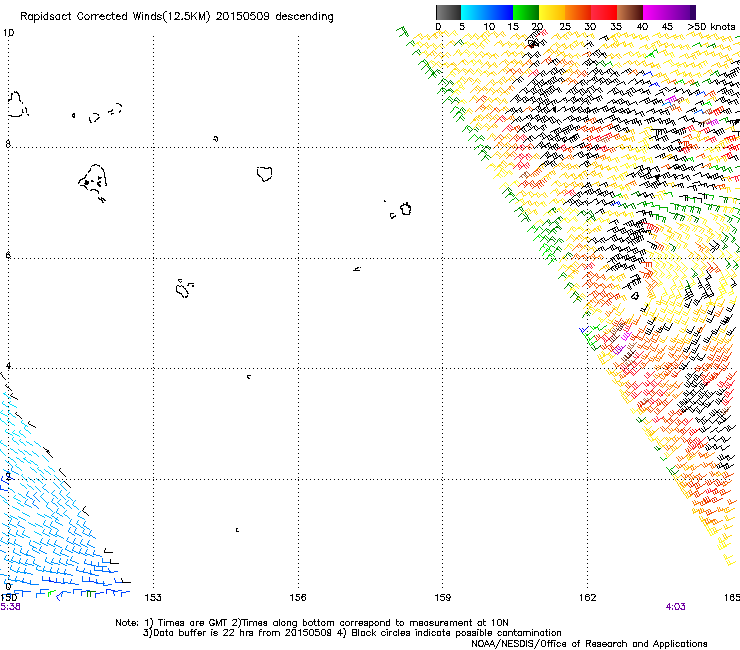Select legend label '45' under the color bar

pyautogui.click(x=667, y=27)
